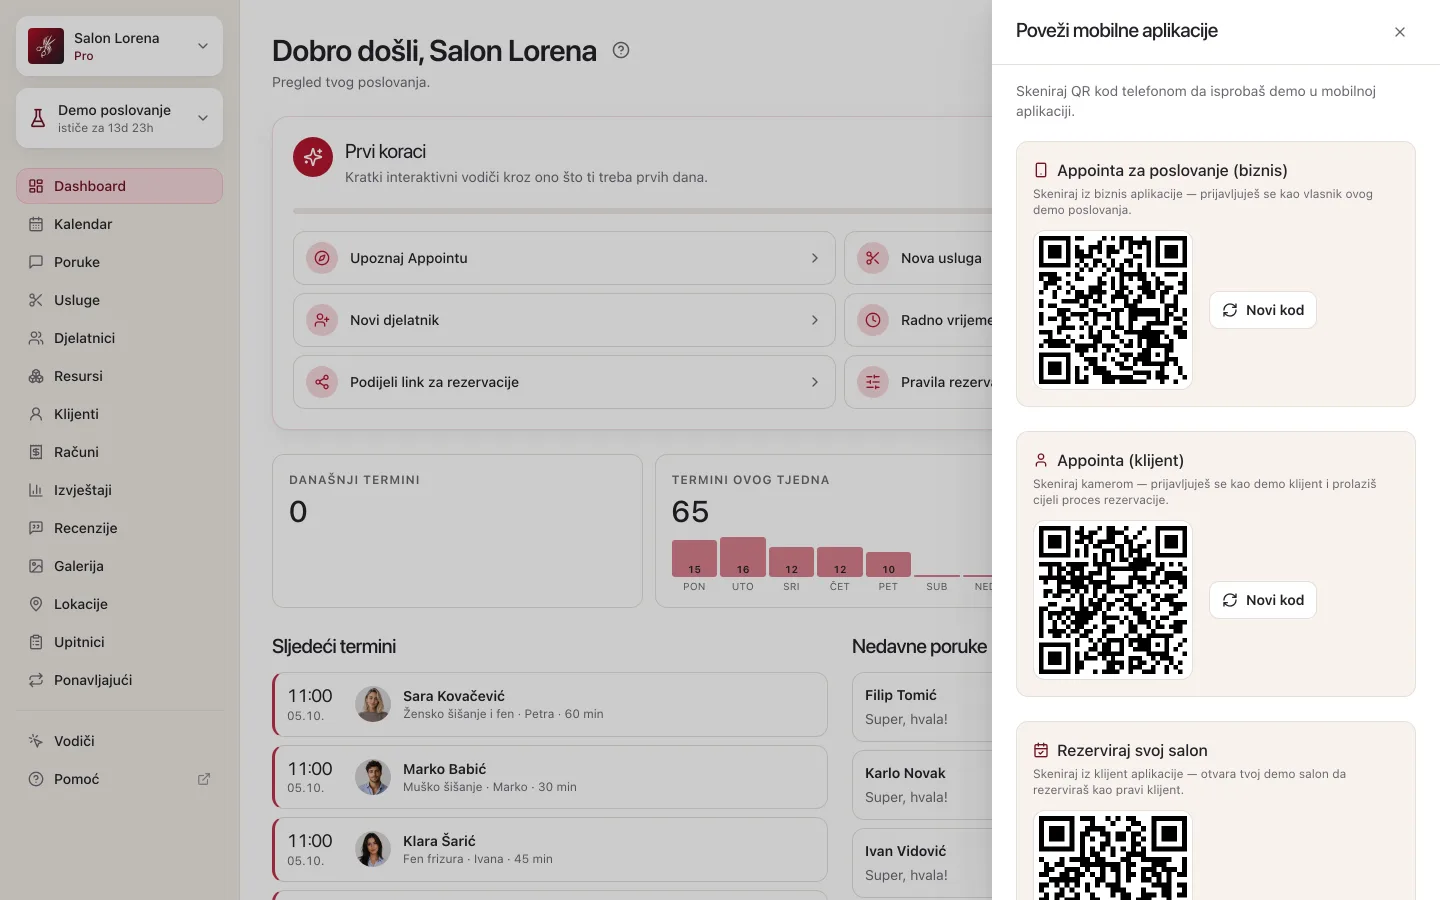Click the Lokacije pin icon
1440x900 pixels.
point(36,604)
